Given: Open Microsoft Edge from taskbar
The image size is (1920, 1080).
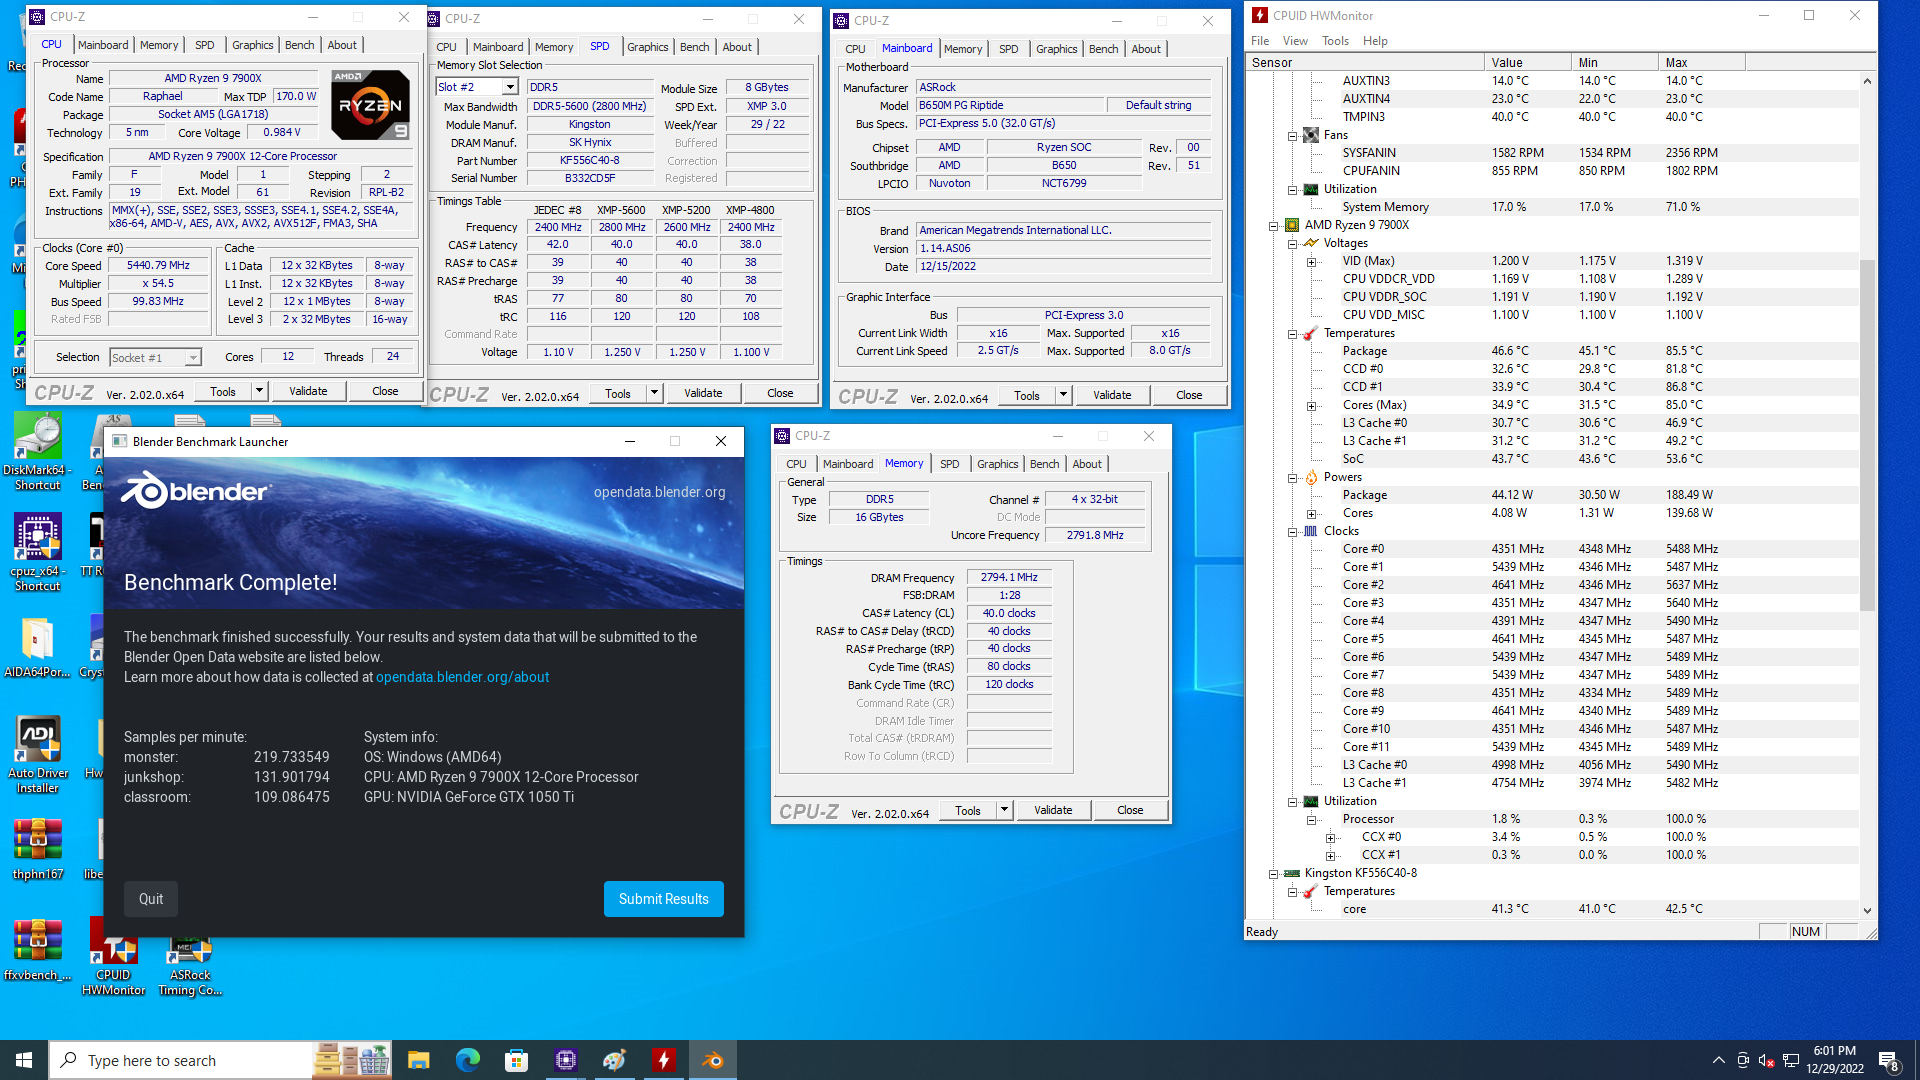Looking at the screenshot, I should (x=467, y=1060).
